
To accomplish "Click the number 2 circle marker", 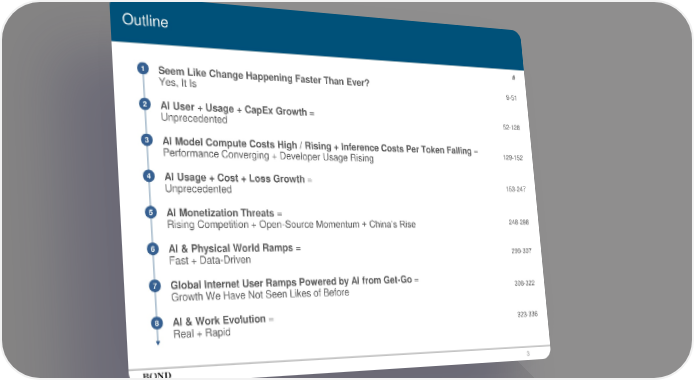I will (x=144, y=104).
